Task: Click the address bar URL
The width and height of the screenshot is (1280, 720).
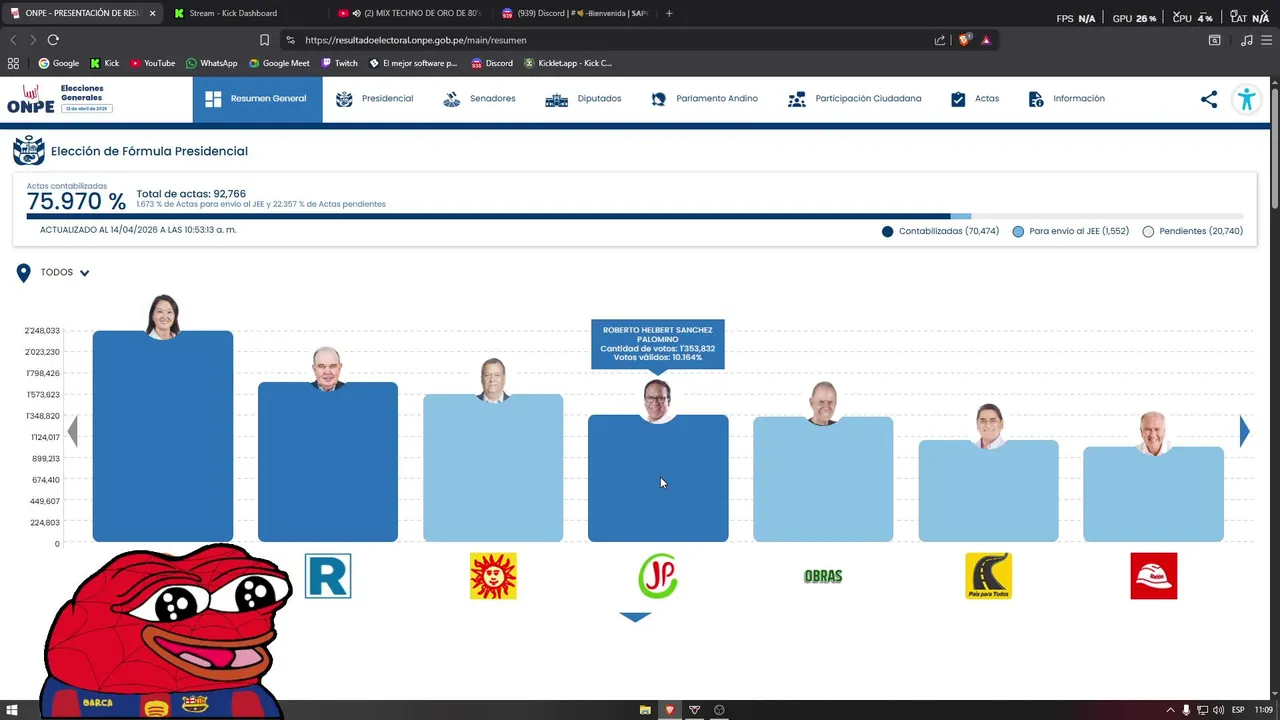Action: [x=415, y=40]
